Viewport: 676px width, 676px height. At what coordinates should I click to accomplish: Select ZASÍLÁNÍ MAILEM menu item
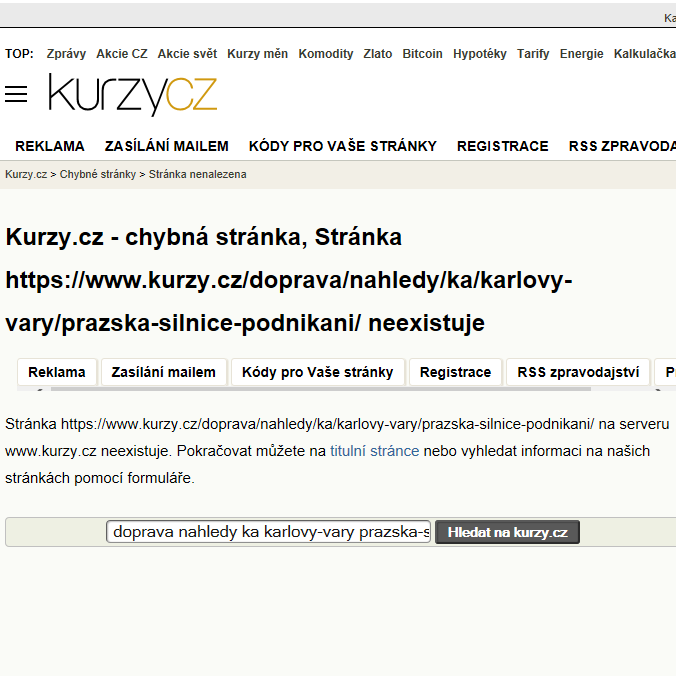[x=166, y=146]
